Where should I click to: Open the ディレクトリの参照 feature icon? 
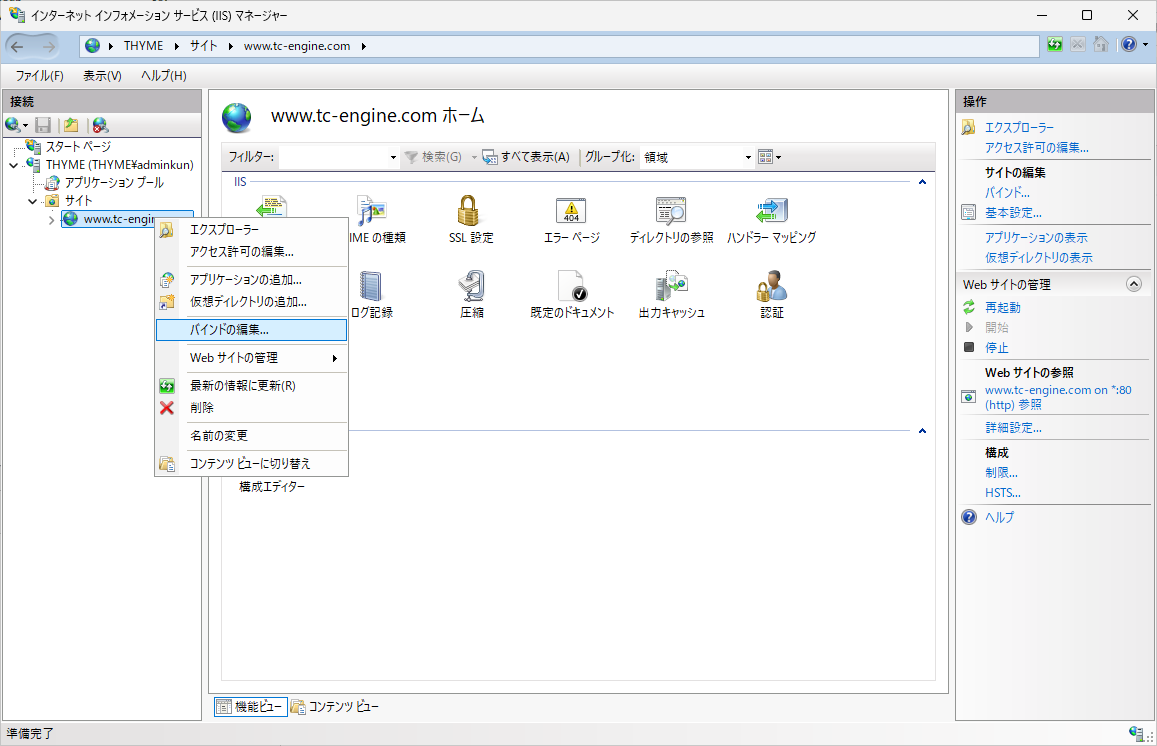(671, 220)
